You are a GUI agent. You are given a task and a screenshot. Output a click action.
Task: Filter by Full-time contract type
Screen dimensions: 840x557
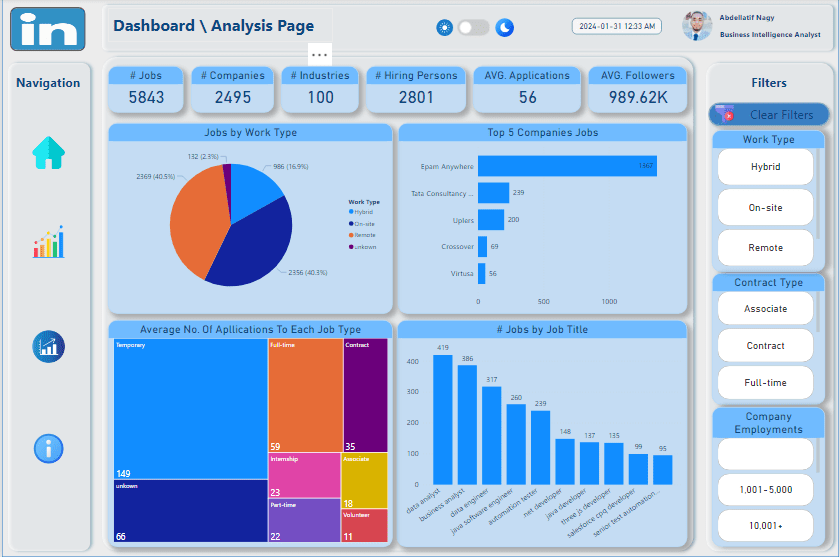[x=765, y=382]
